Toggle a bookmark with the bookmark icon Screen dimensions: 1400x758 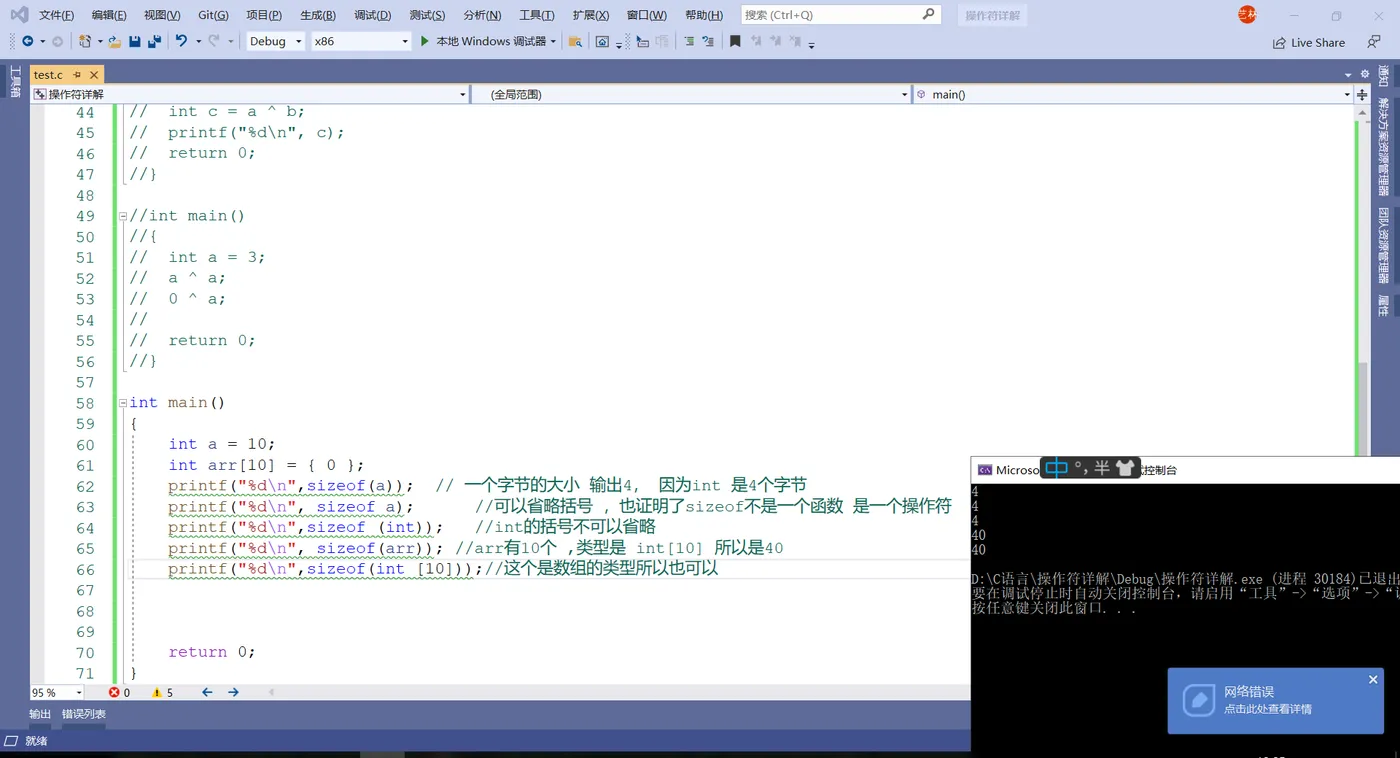[x=735, y=41]
